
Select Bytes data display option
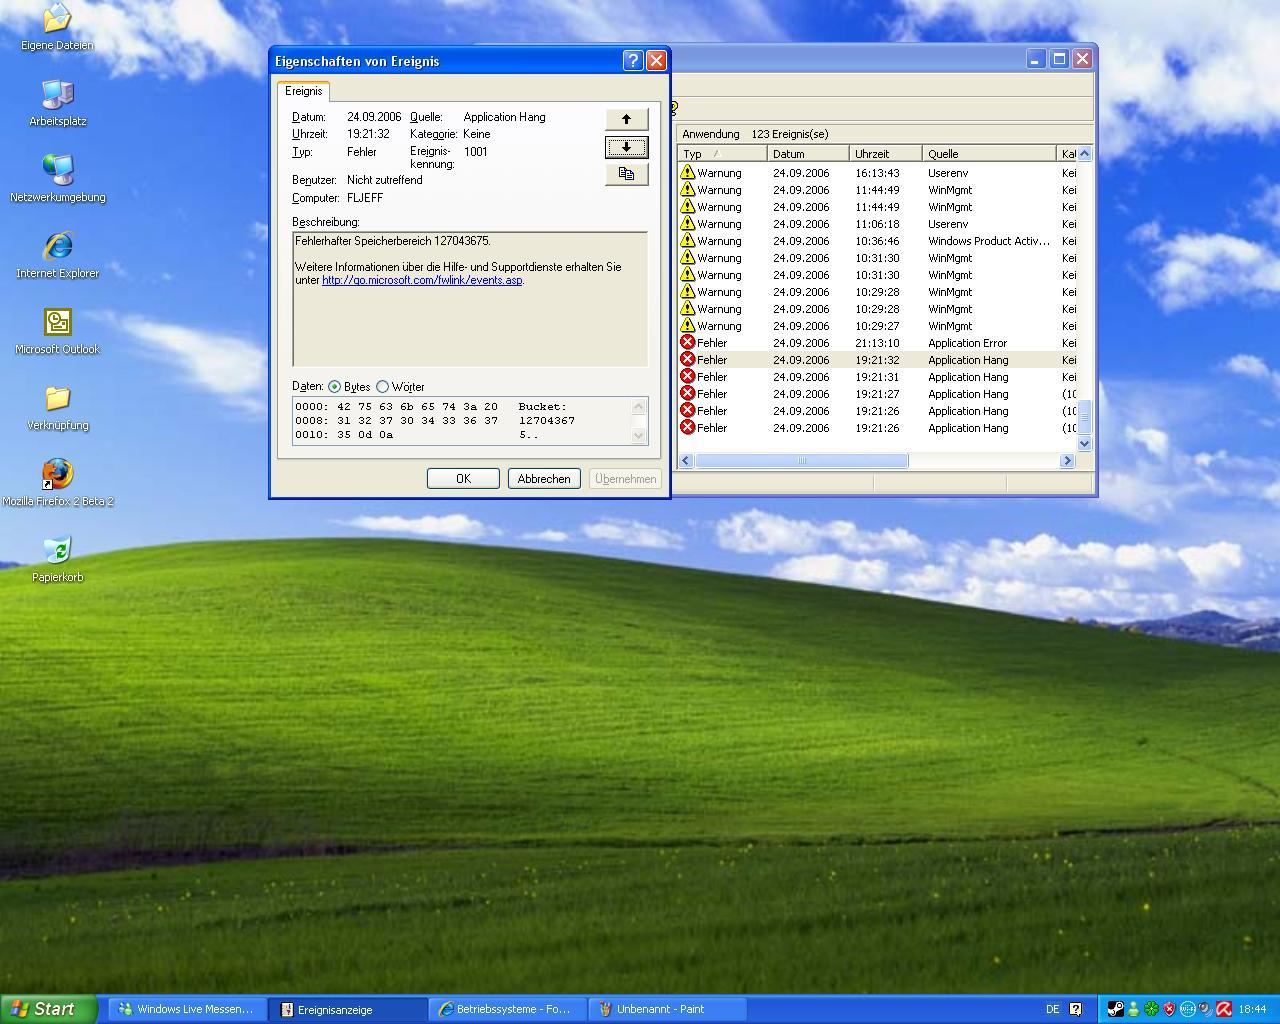pos(349,387)
